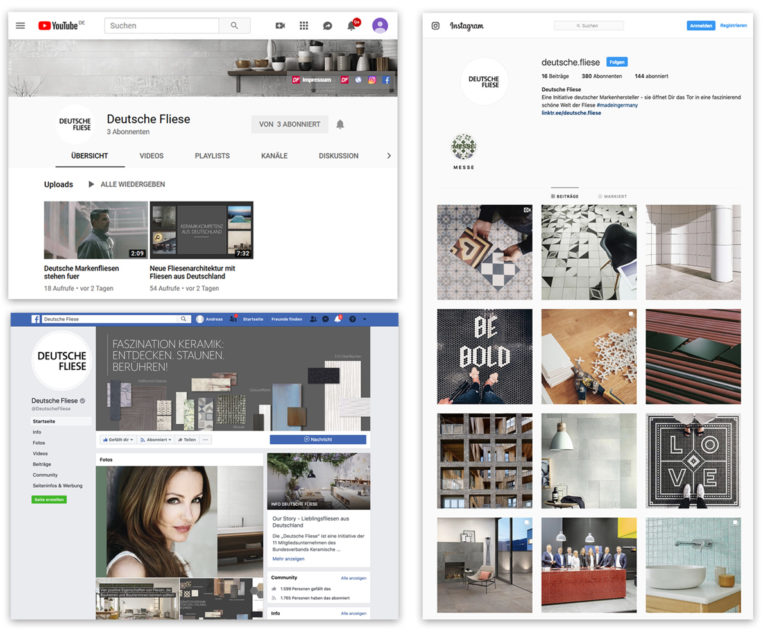770x638 pixels.
Task: Select Fotos in Facebook page sidebar
Action: 39,443
